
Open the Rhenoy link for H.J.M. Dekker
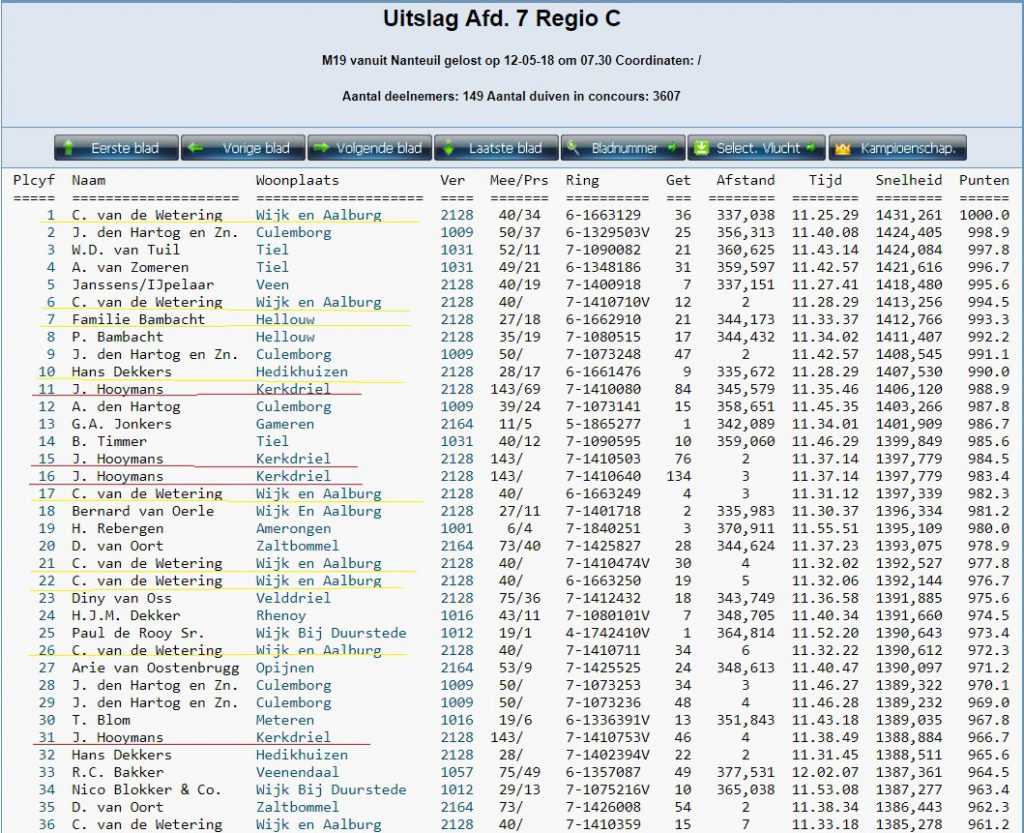[x=281, y=615]
